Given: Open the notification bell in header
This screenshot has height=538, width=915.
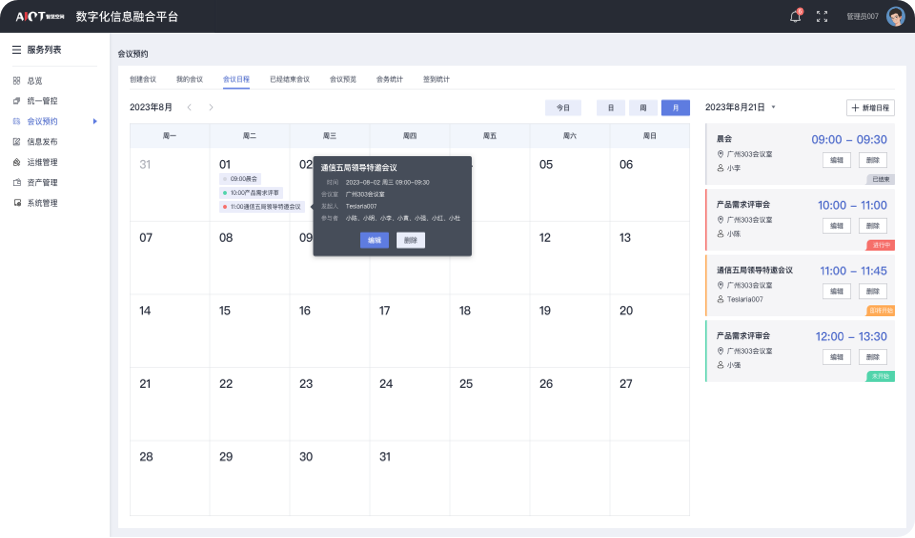Looking at the screenshot, I should [x=795, y=16].
